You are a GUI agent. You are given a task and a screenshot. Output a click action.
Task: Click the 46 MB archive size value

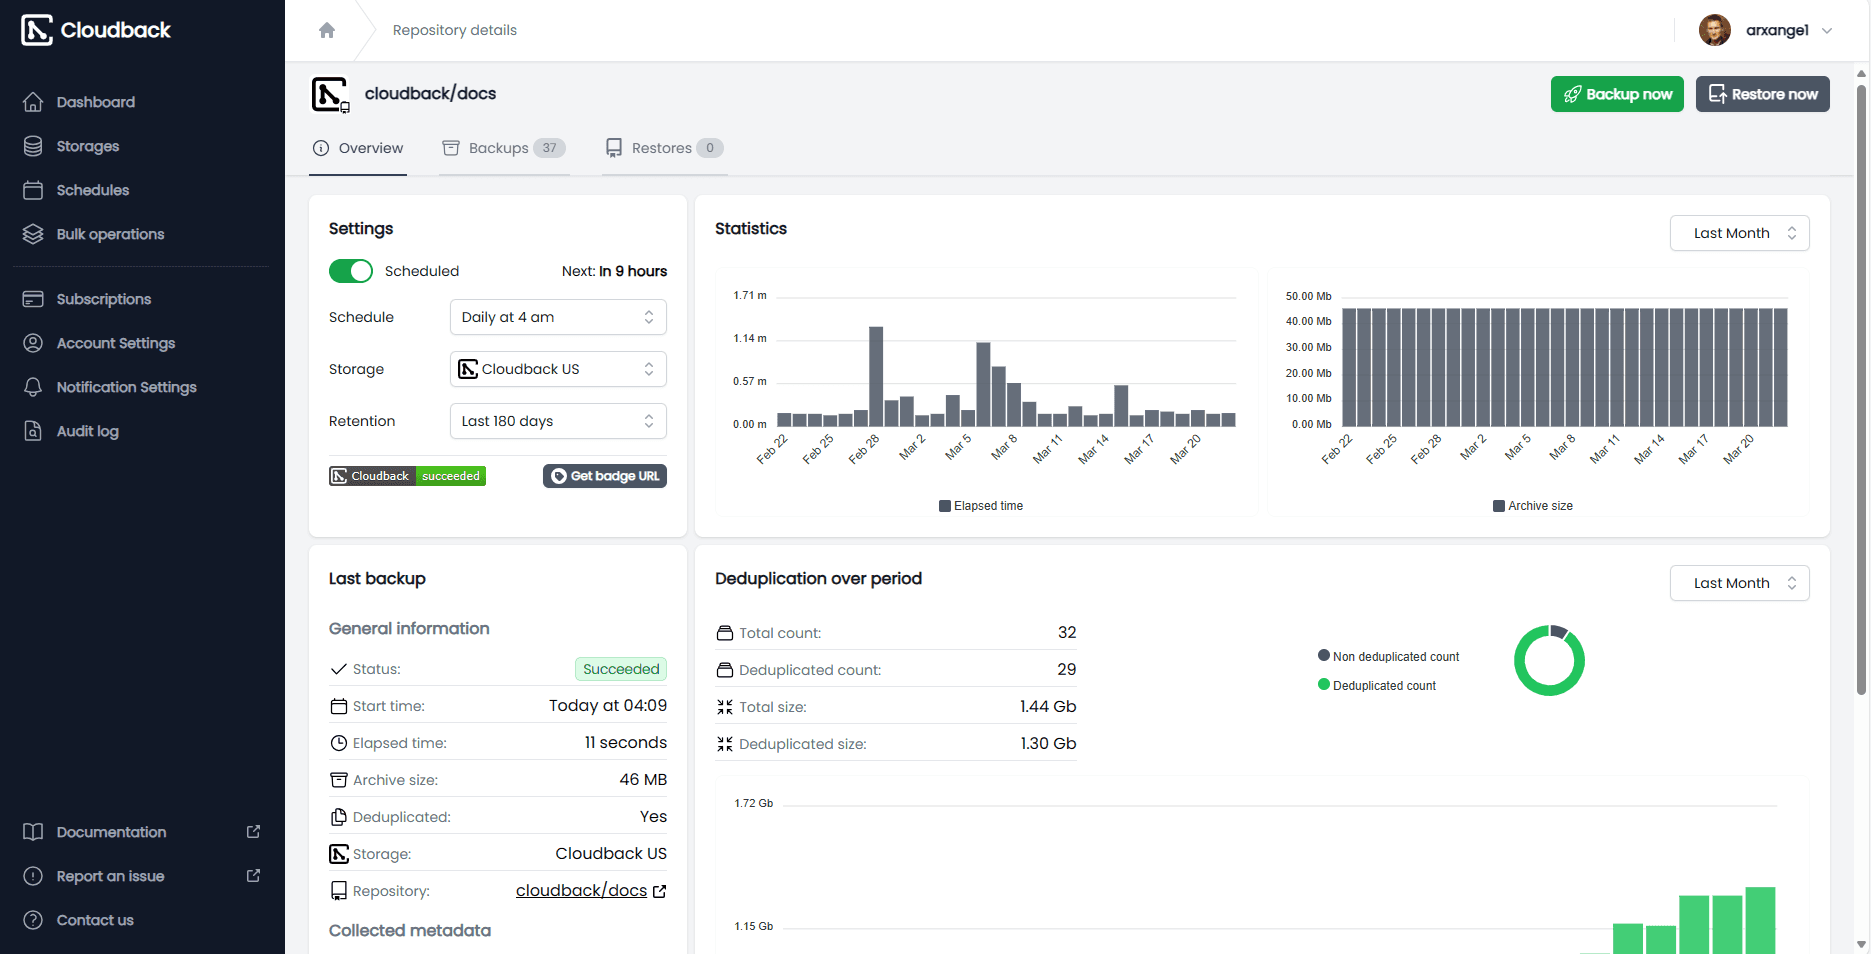point(643,780)
